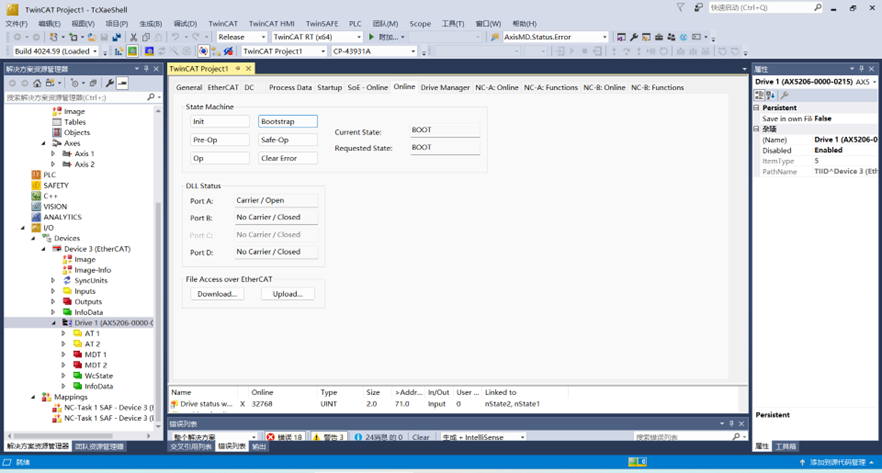Image resolution: width=882 pixels, height=473 pixels.
Task: Expand the SyncUnits tree node
Action: pos(53,280)
